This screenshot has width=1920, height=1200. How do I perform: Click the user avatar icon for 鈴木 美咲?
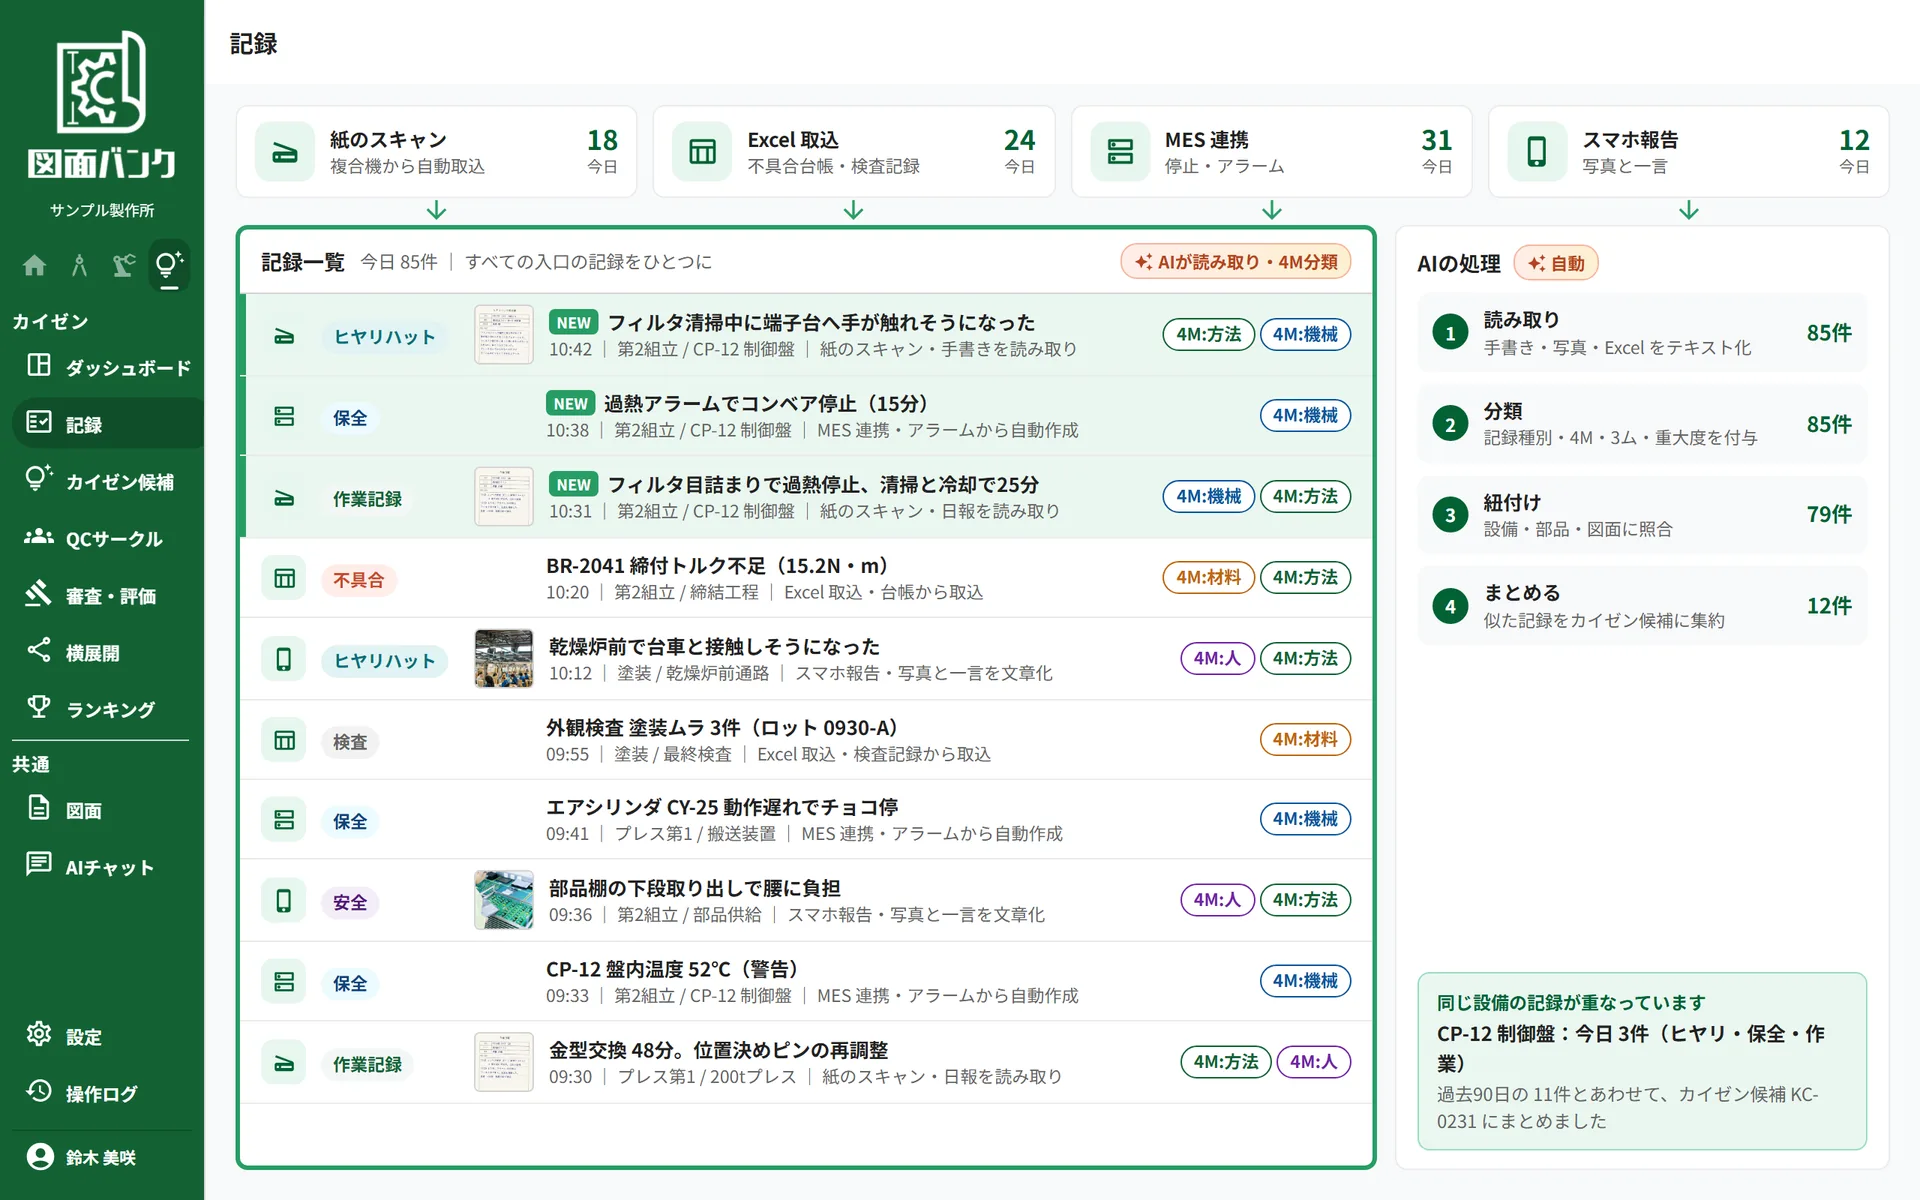pos(40,1157)
